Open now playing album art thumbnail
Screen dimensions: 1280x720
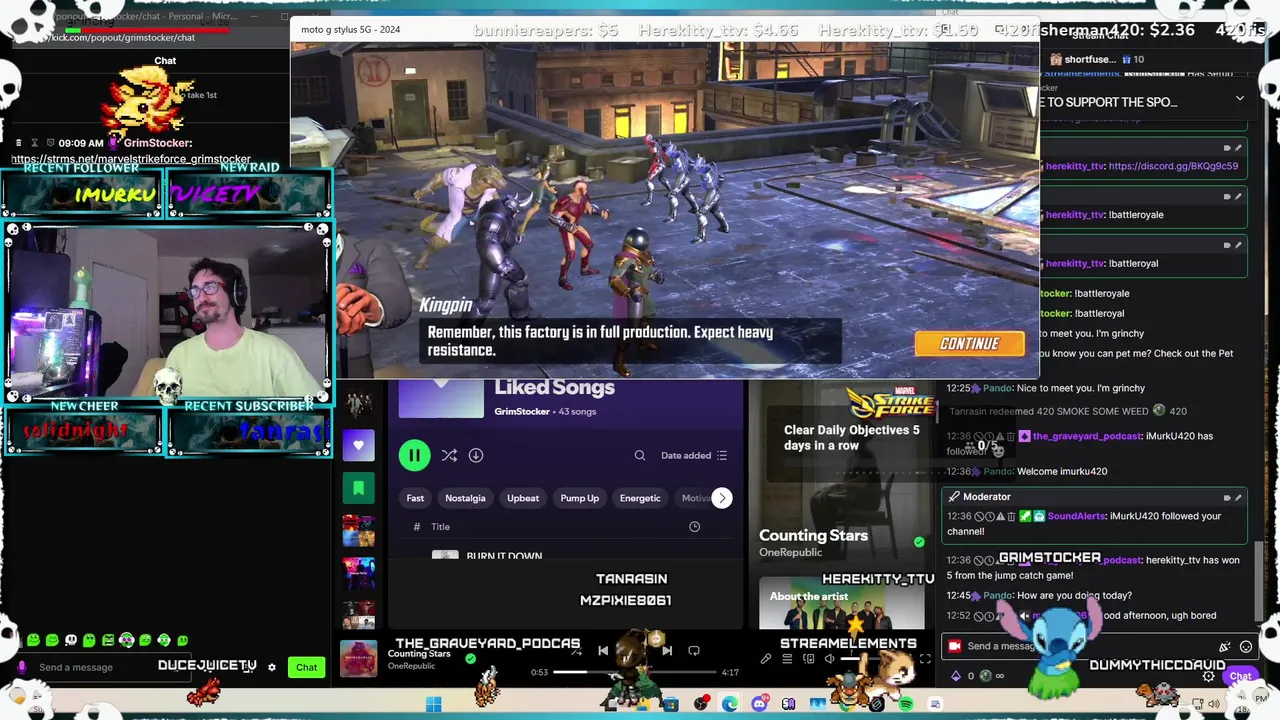(359, 659)
